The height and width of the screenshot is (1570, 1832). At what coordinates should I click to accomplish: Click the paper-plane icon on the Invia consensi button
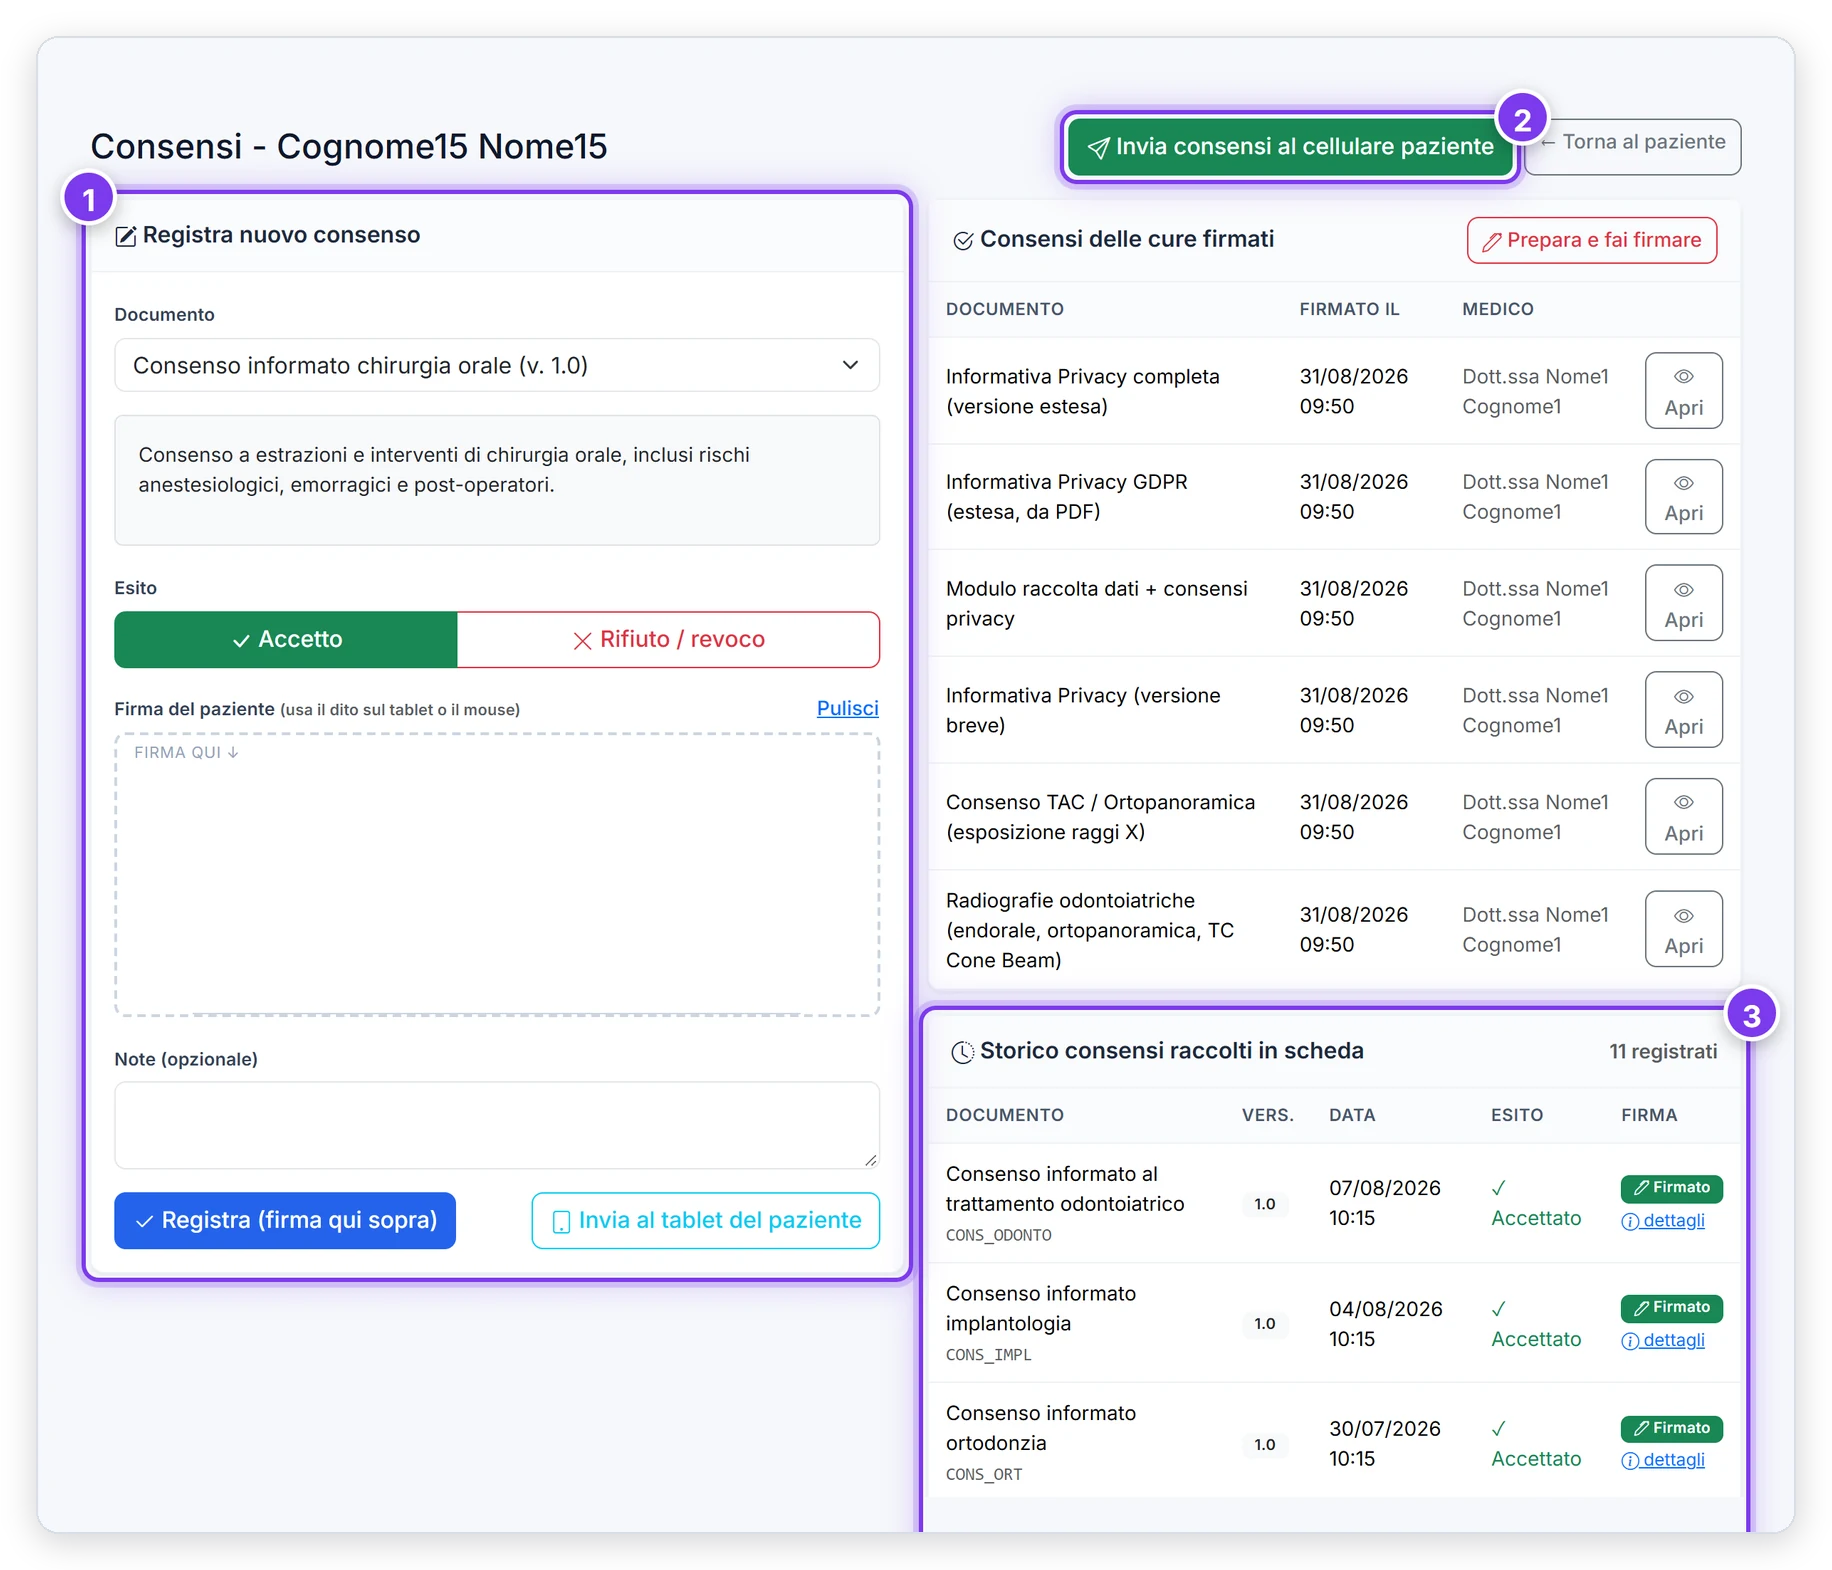(1098, 148)
